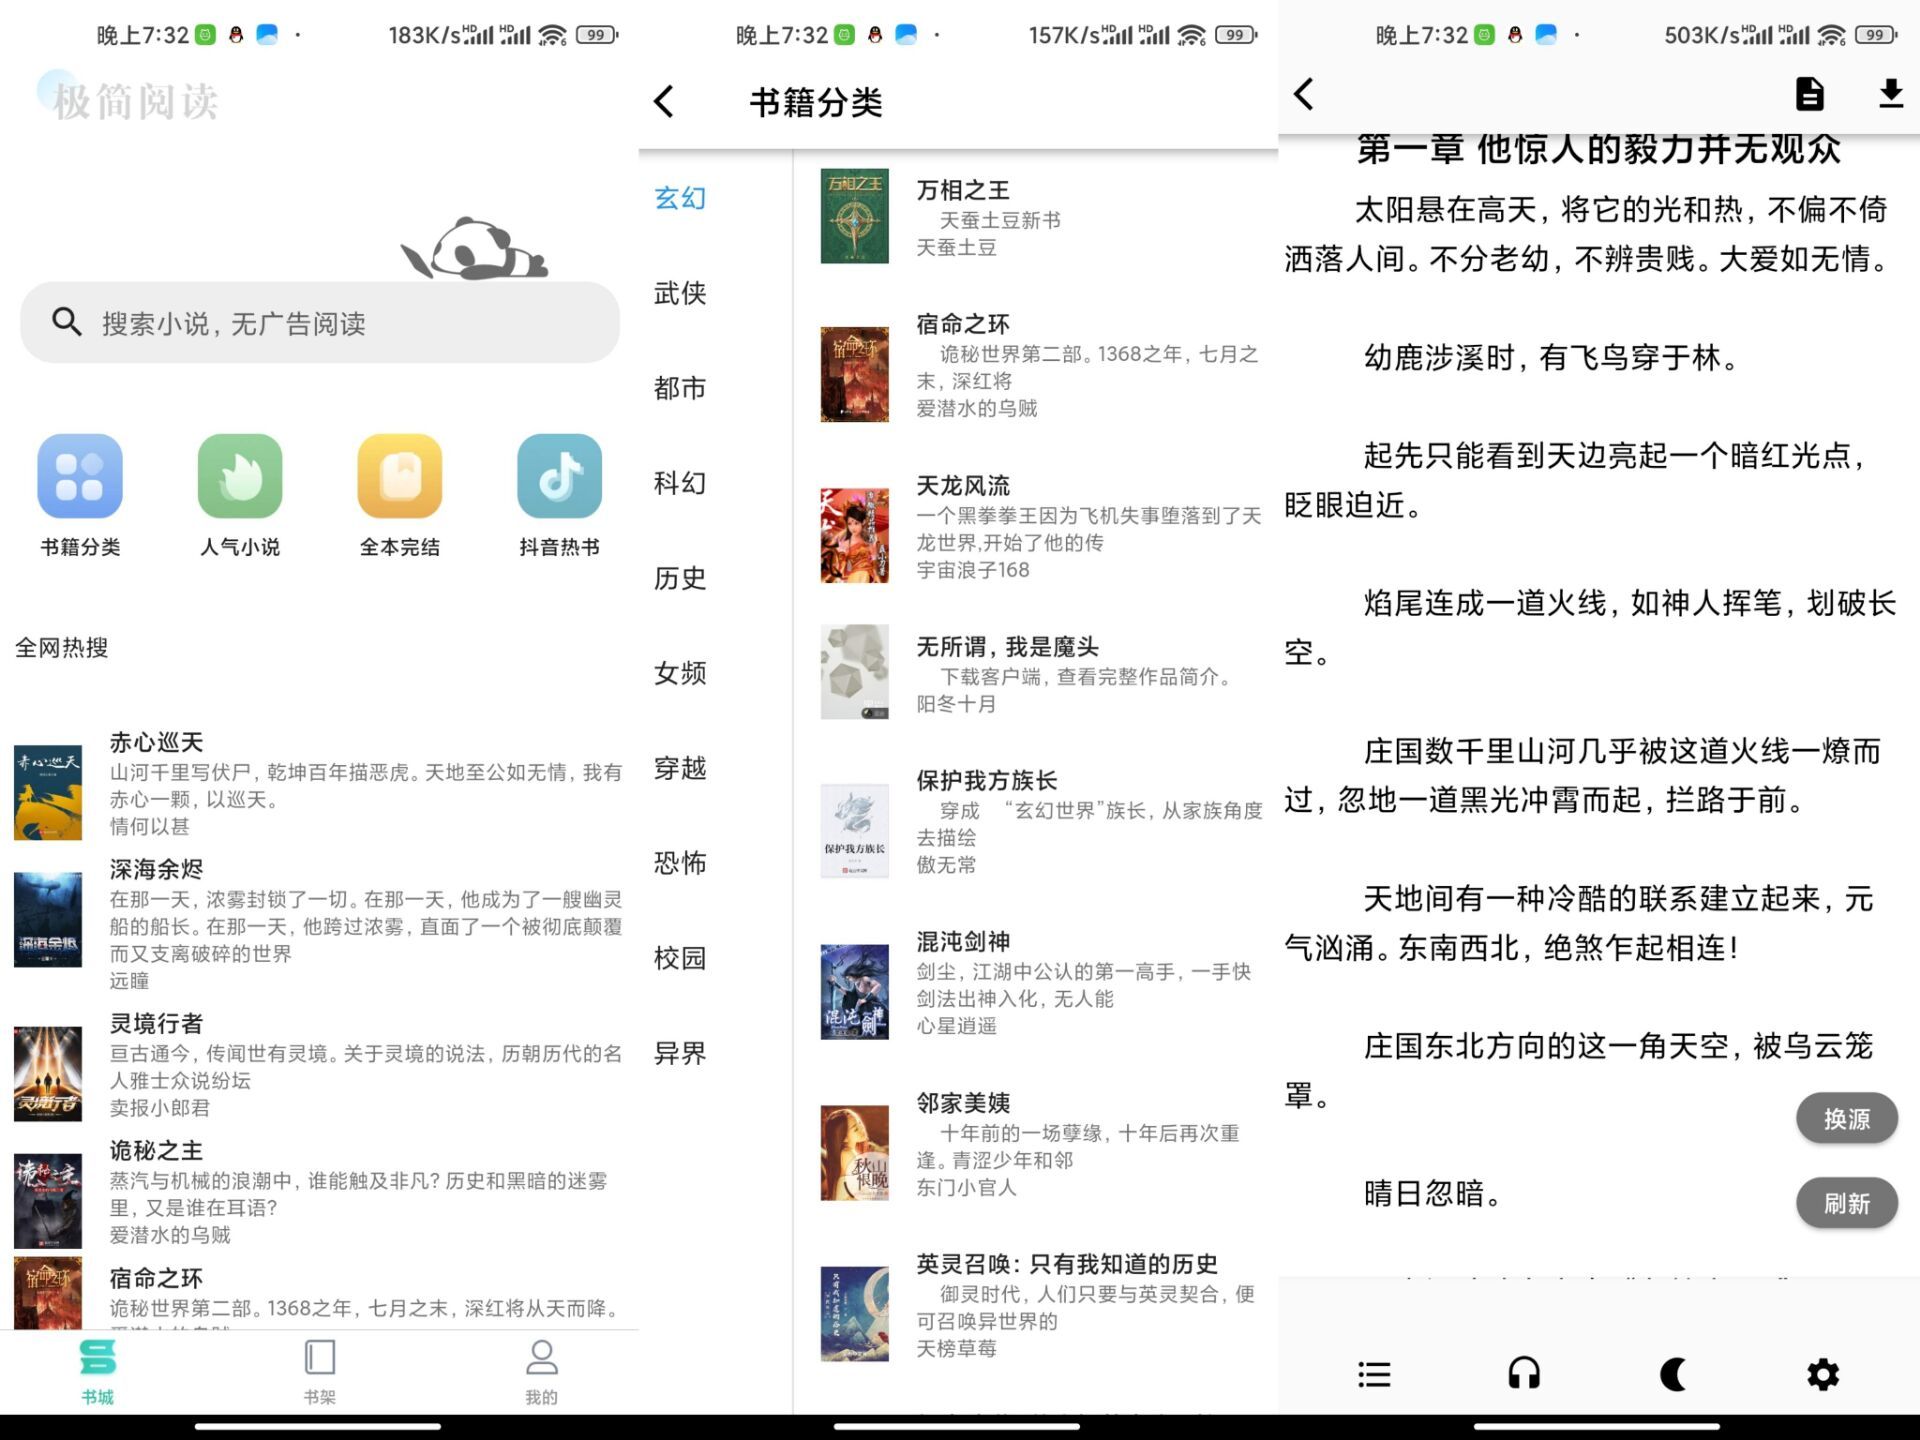The width and height of the screenshot is (1920, 1440).
Task: Open the 书籍分类 grid icon
Action: pyautogui.click(x=80, y=477)
